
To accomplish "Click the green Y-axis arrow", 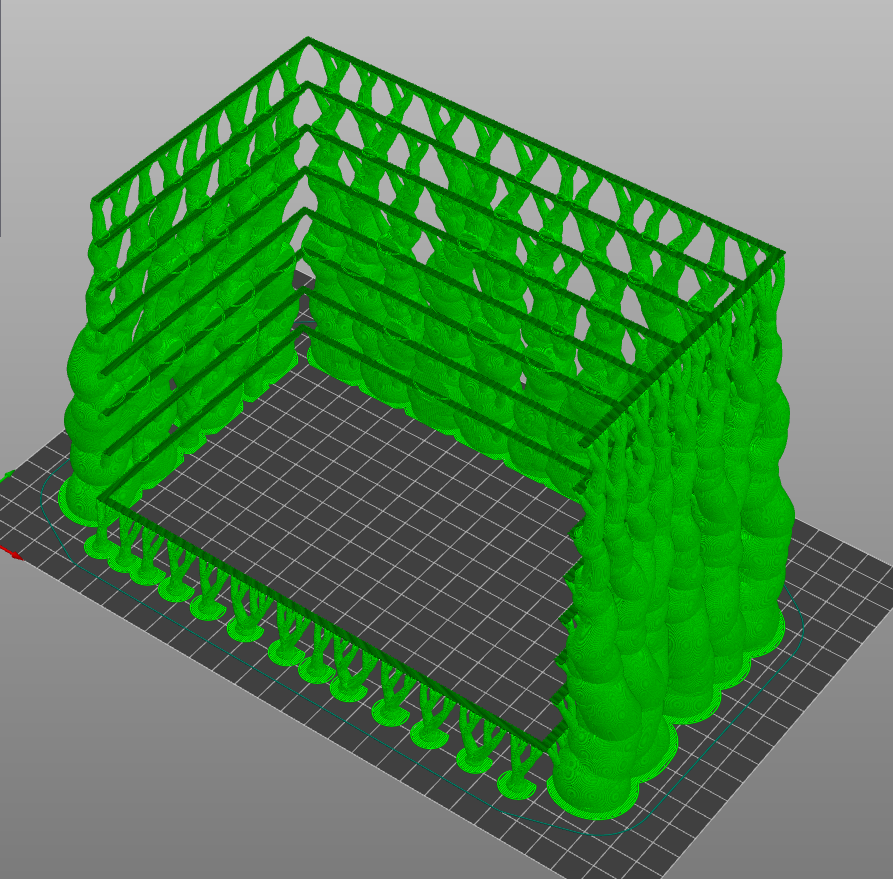I will point(8,475).
